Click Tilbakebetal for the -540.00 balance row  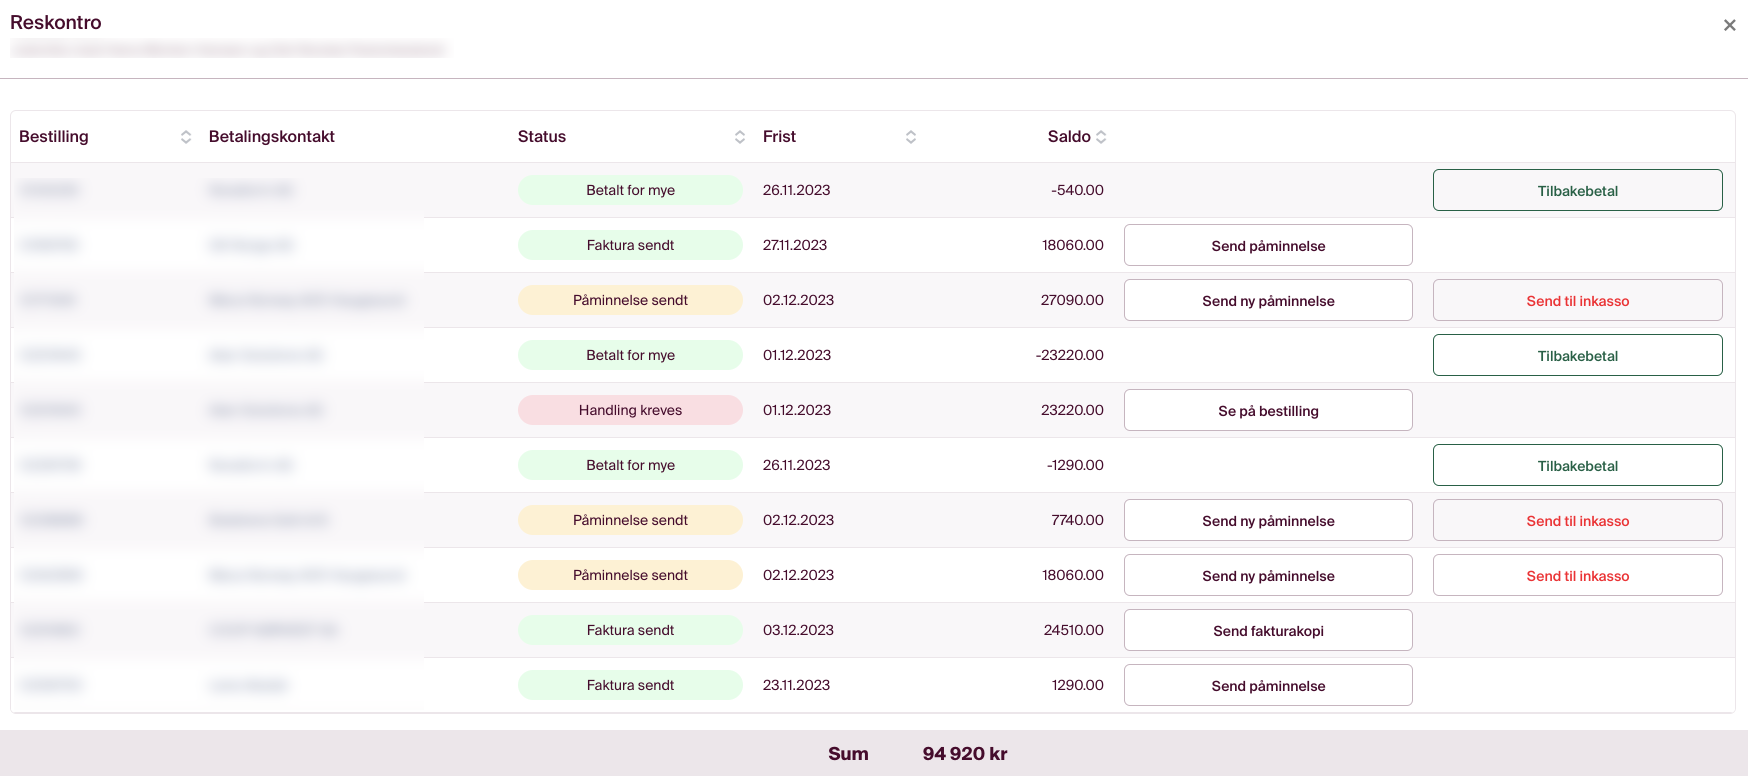coord(1577,190)
